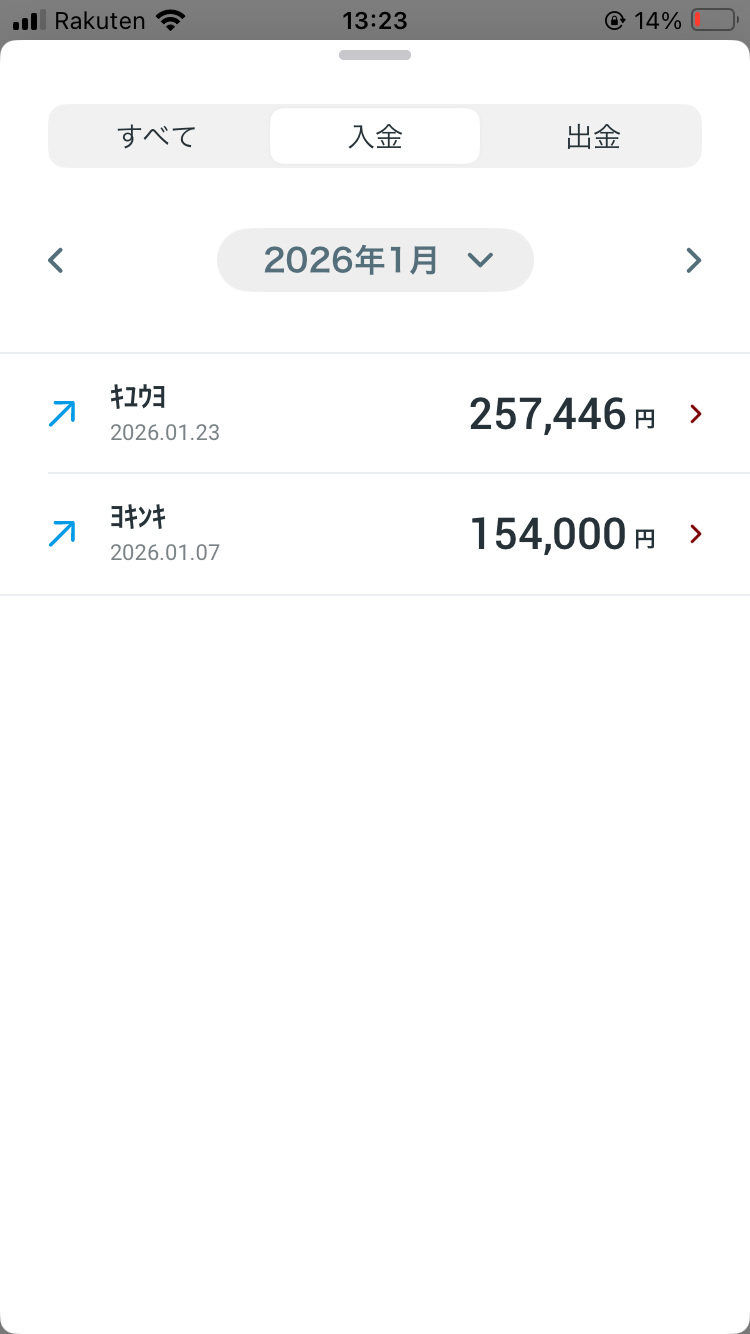750x1334 pixels.
Task: Expand month picker via the down chevron
Action: point(481,261)
